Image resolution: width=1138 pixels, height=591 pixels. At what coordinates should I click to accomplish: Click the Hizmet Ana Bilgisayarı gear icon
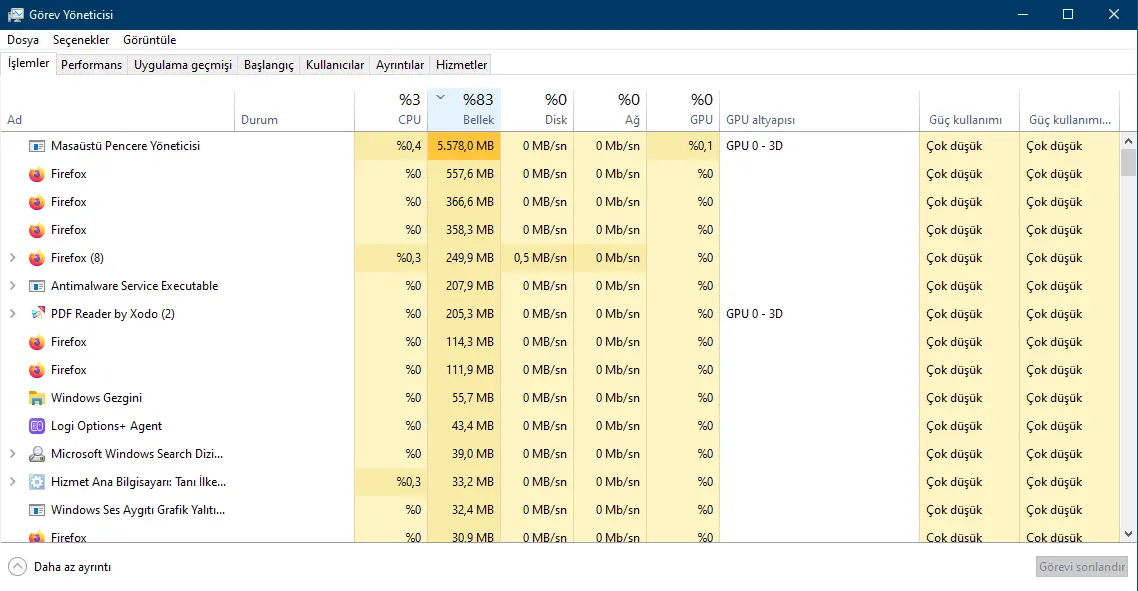point(37,482)
